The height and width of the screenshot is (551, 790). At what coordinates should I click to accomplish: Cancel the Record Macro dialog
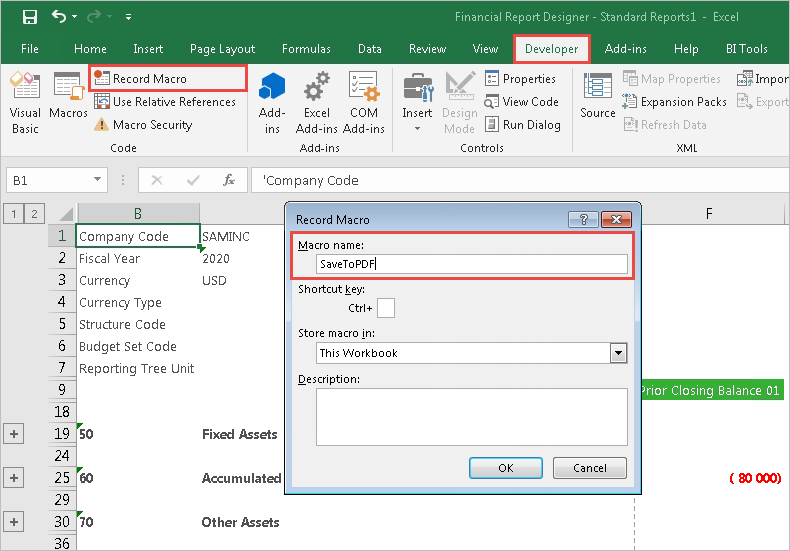pos(589,468)
